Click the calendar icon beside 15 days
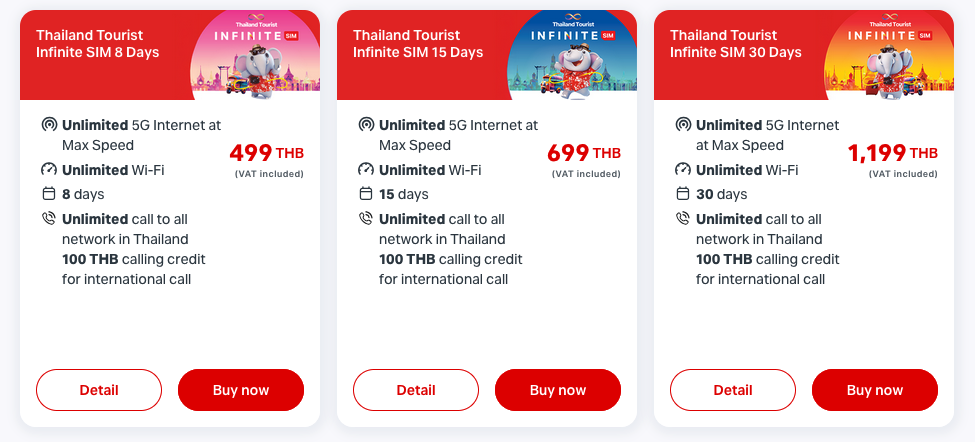Viewport: 975px width, 442px height. click(366, 194)
